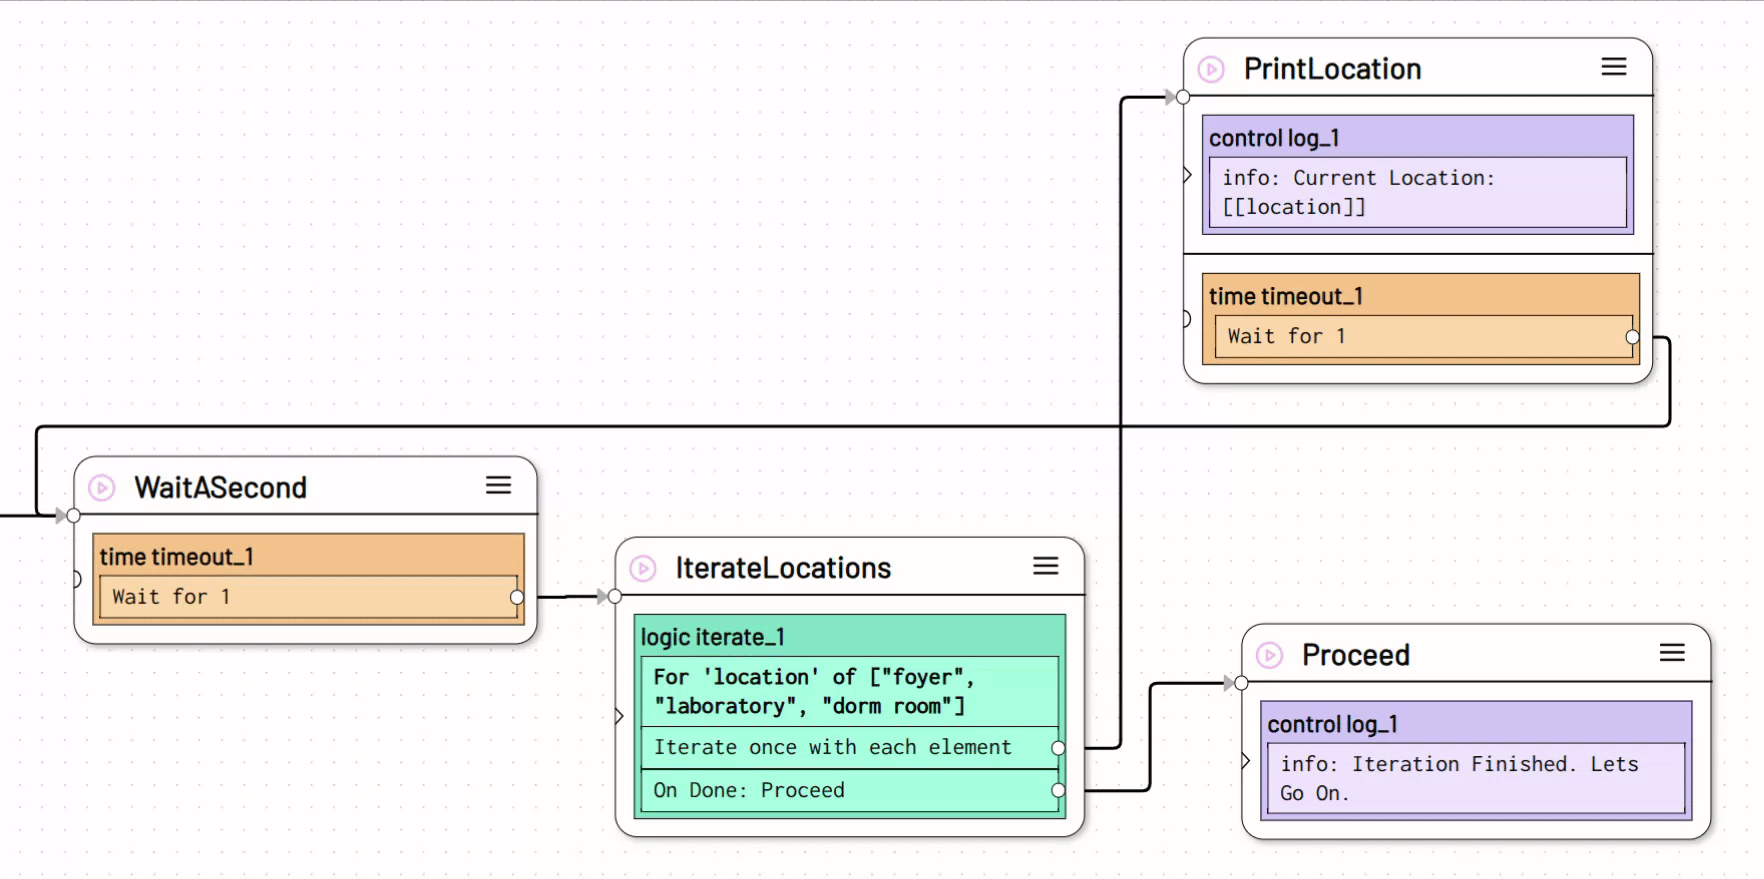Click the play icon on Proceed node
The height and width of the screenshot is (879, 1764).
(1269, 656)
